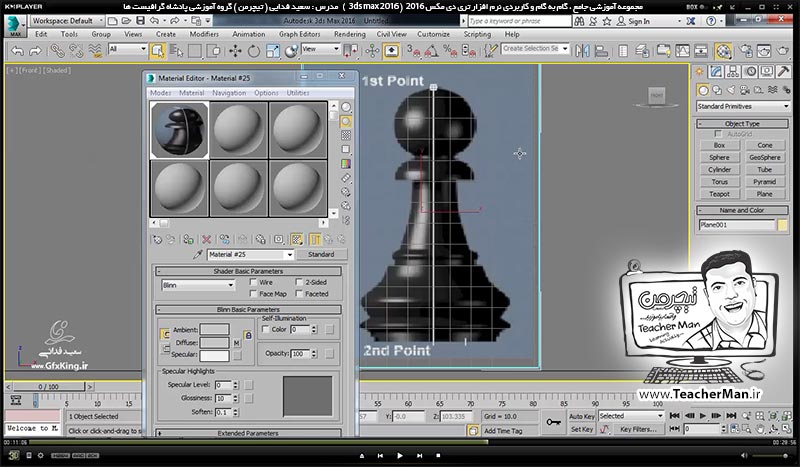Image resolution: width=800 pixels, height=467 pixels.
Task: Open Select by Name list
Action: tap(176, 51)
